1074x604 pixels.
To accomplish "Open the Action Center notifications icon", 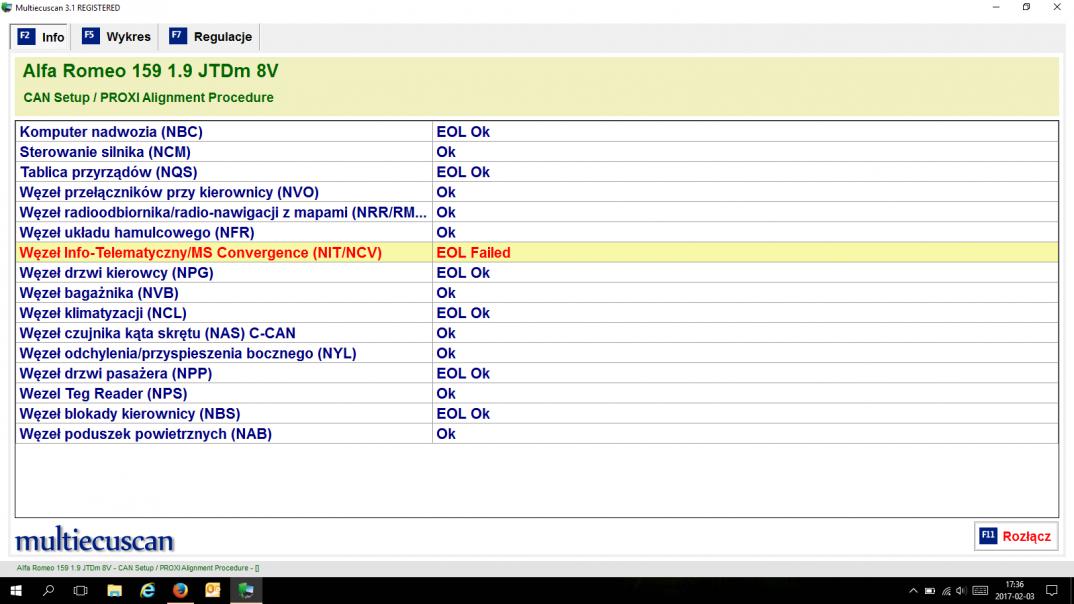I will [x=1052, y=590].
